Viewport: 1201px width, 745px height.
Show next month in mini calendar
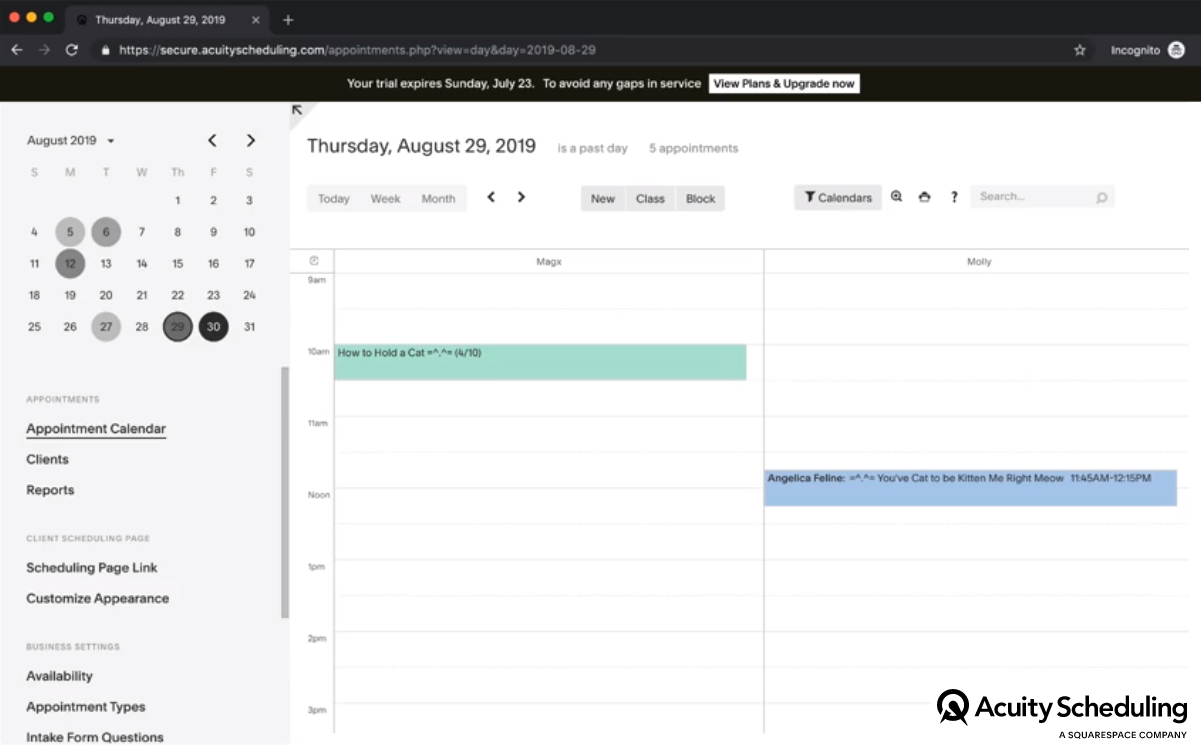pos(250,141)
